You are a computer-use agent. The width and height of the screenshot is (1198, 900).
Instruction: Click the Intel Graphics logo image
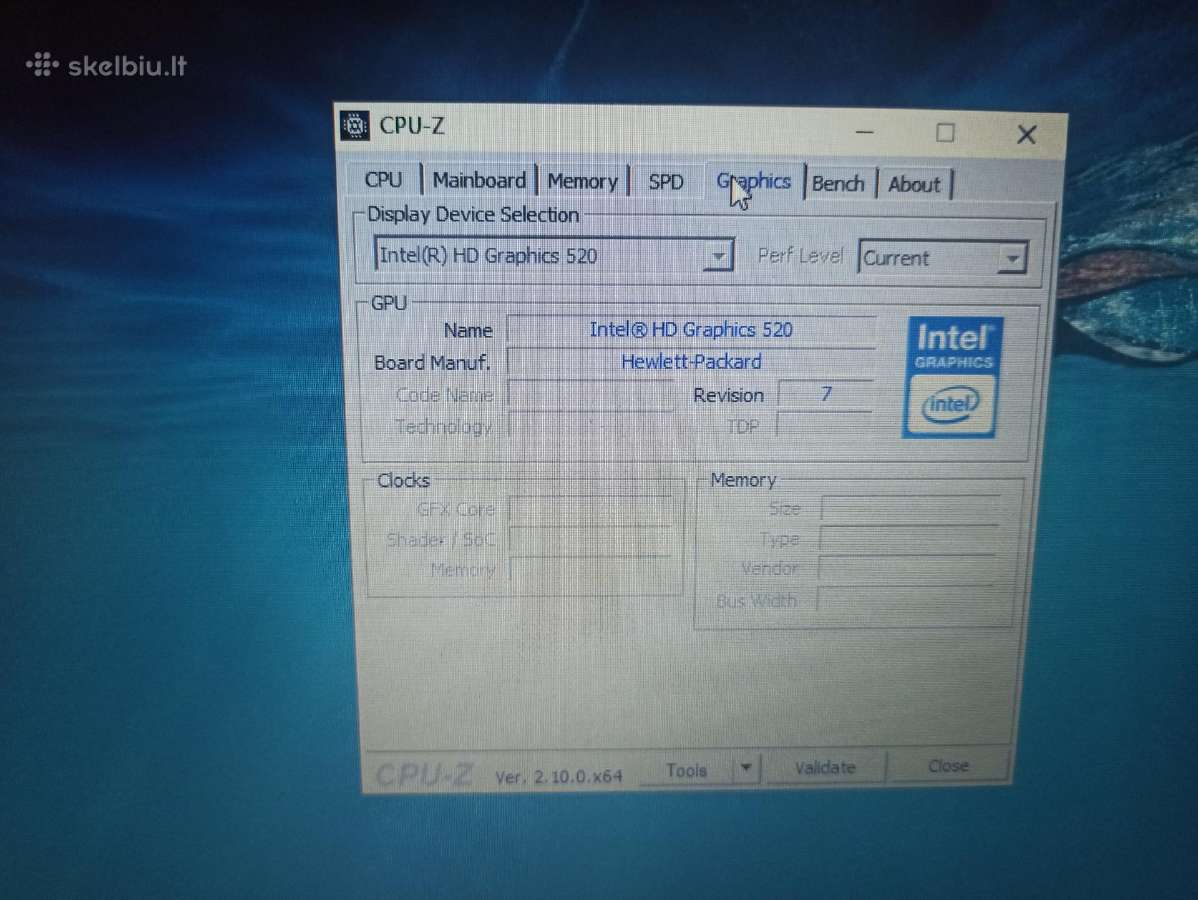[952, 377]
